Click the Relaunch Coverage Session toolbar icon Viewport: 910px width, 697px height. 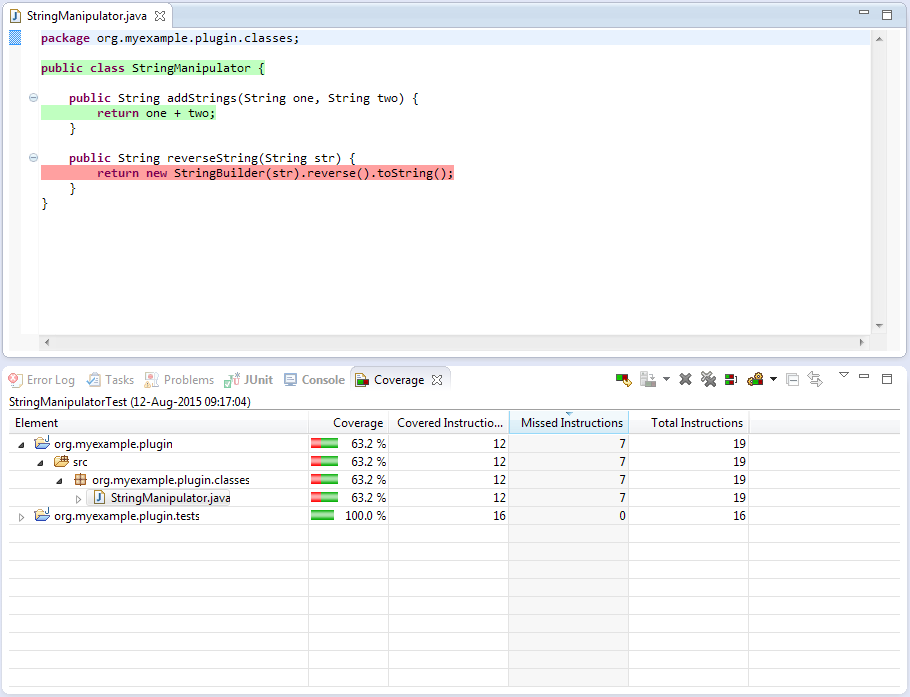[x=623, y=380]
